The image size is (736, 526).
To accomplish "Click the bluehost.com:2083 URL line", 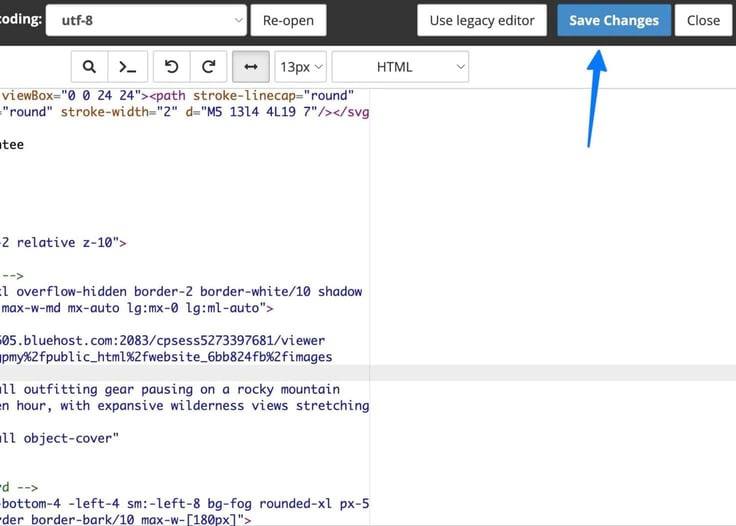I will click(x=162, y=340).
